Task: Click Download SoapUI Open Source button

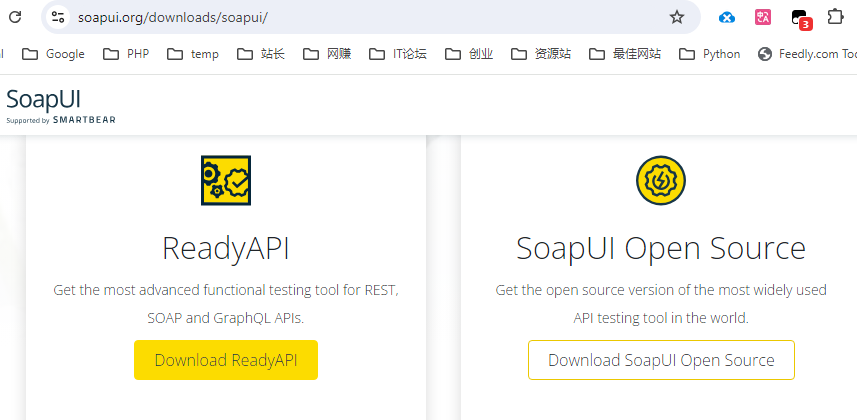Action: pyautogui.click(x=661, y=360)
